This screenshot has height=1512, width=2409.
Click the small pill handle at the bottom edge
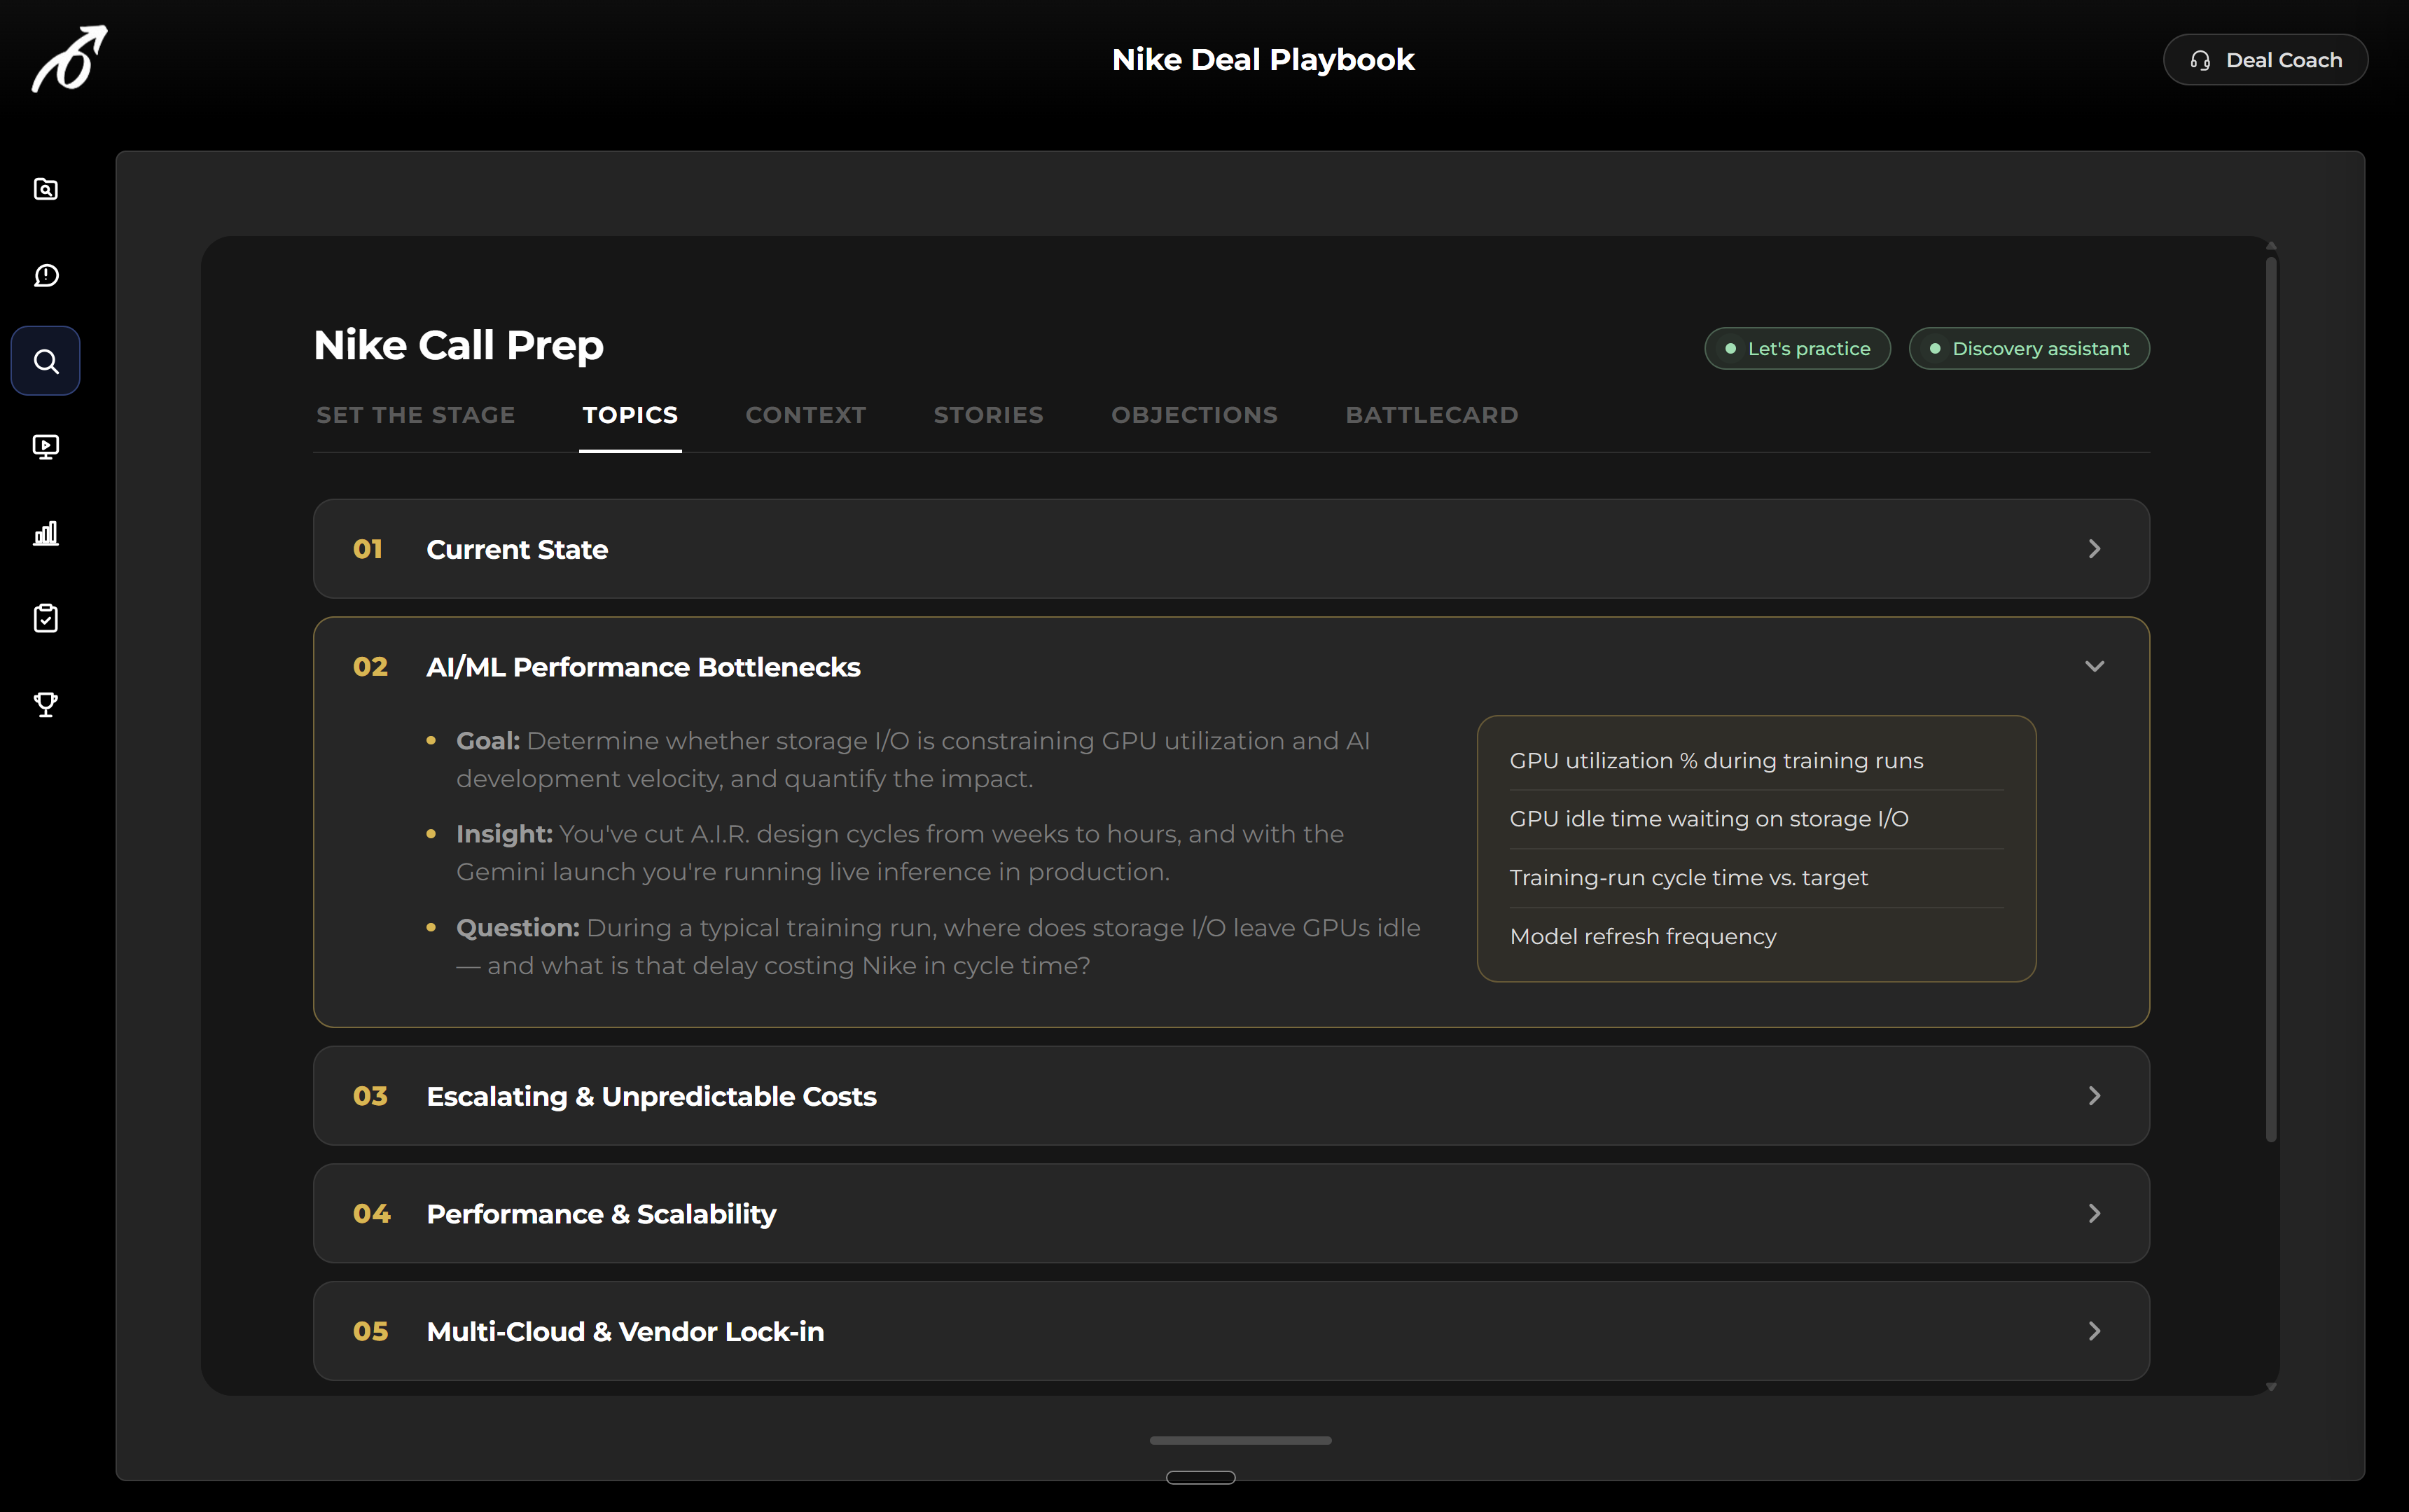(1200, 1478)
